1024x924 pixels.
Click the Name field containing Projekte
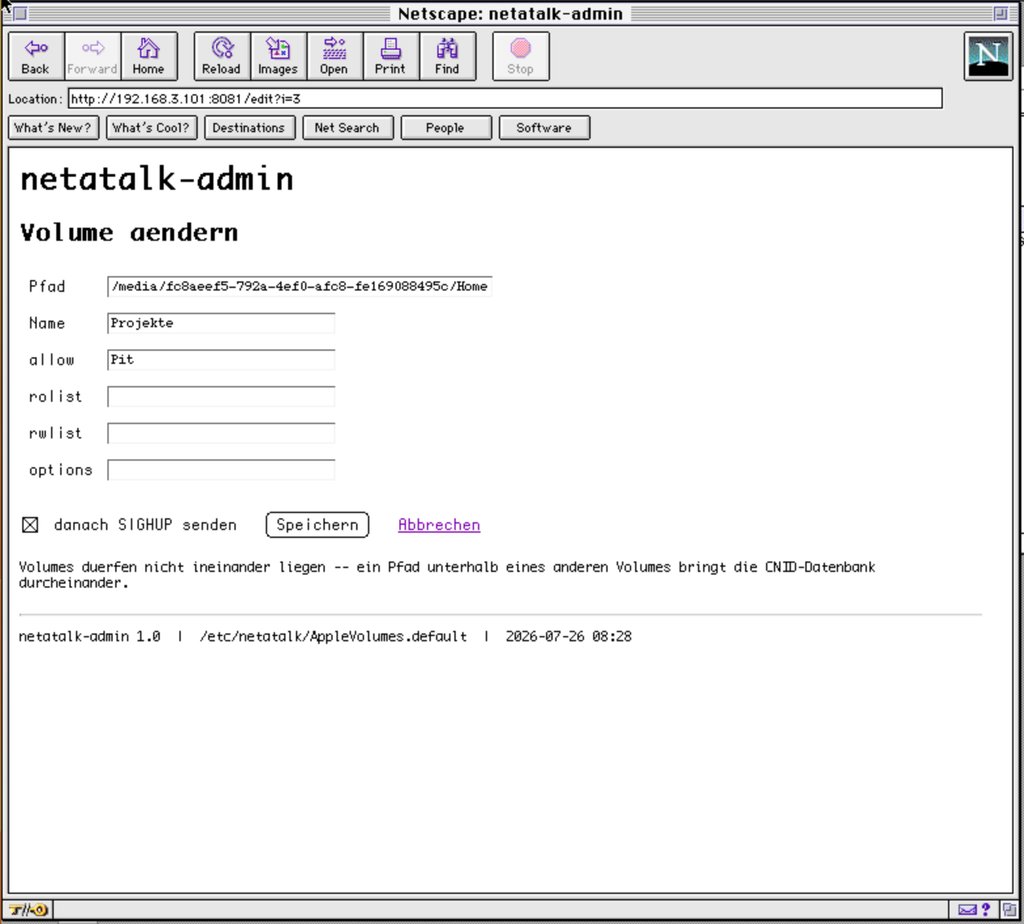click(221, 323)
